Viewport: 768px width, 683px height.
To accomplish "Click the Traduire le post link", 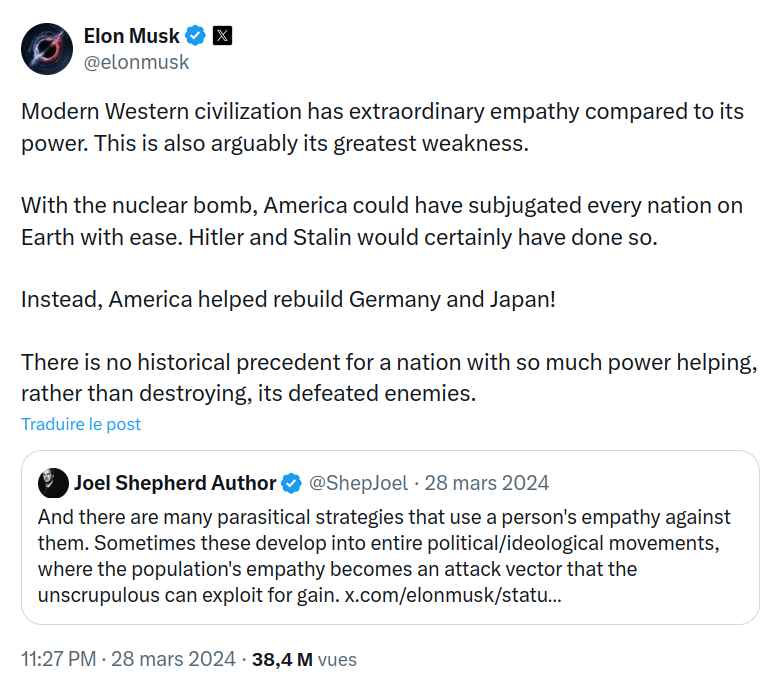I will click(81, 424).
